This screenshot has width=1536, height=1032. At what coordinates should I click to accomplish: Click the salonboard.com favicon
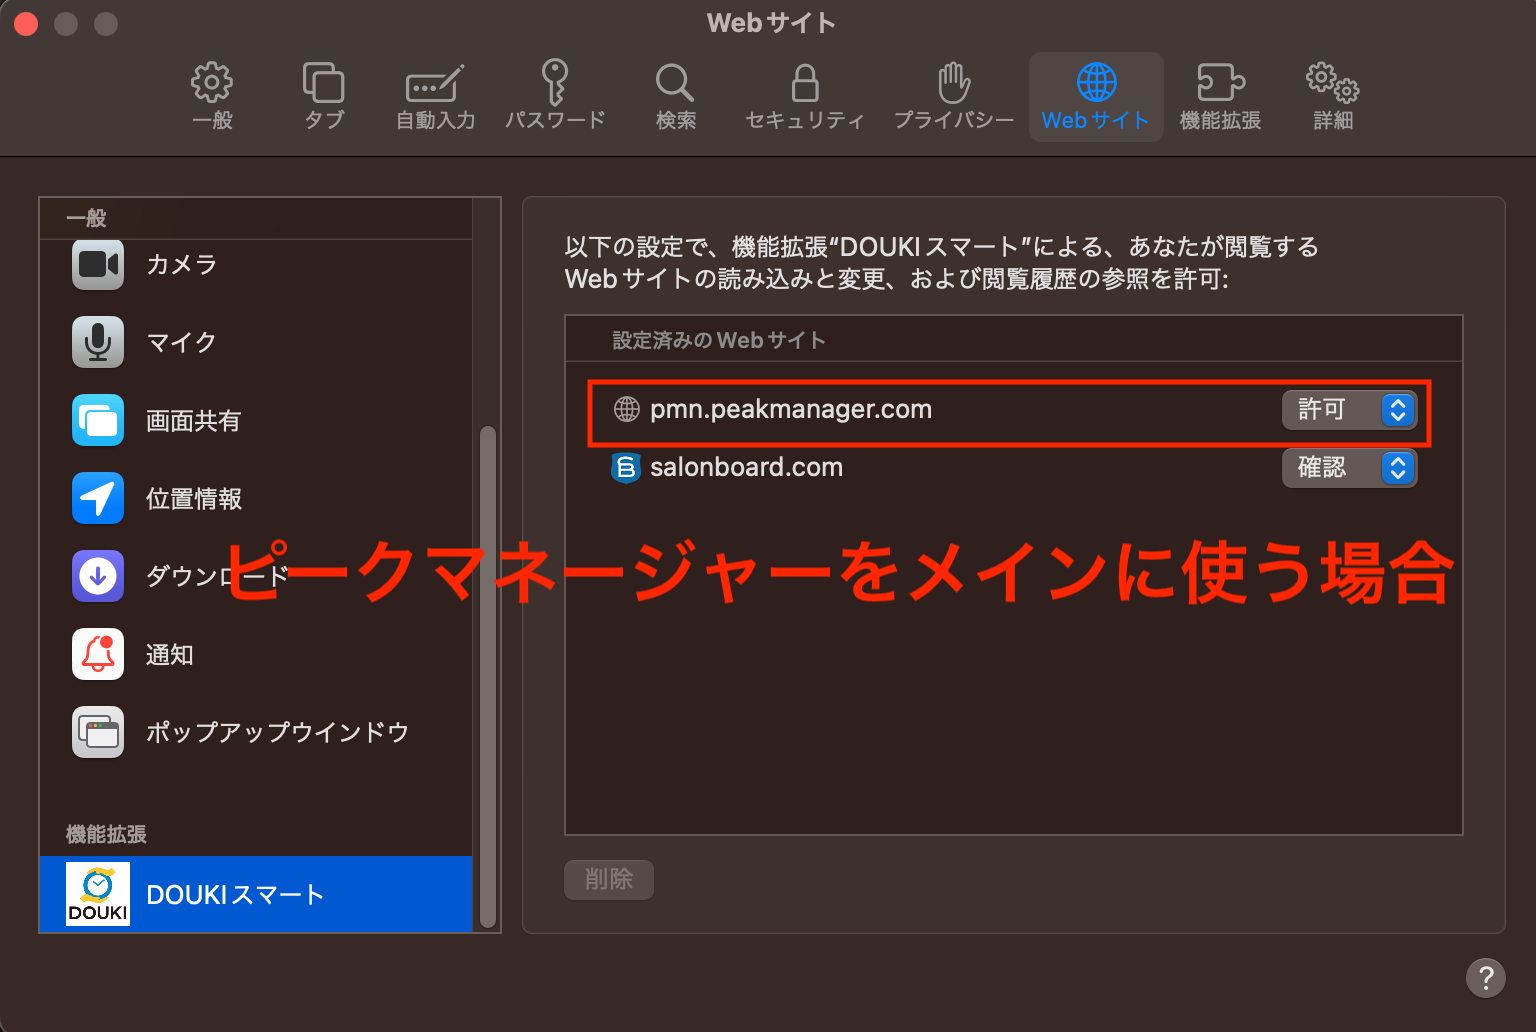[x=626, y=467]
